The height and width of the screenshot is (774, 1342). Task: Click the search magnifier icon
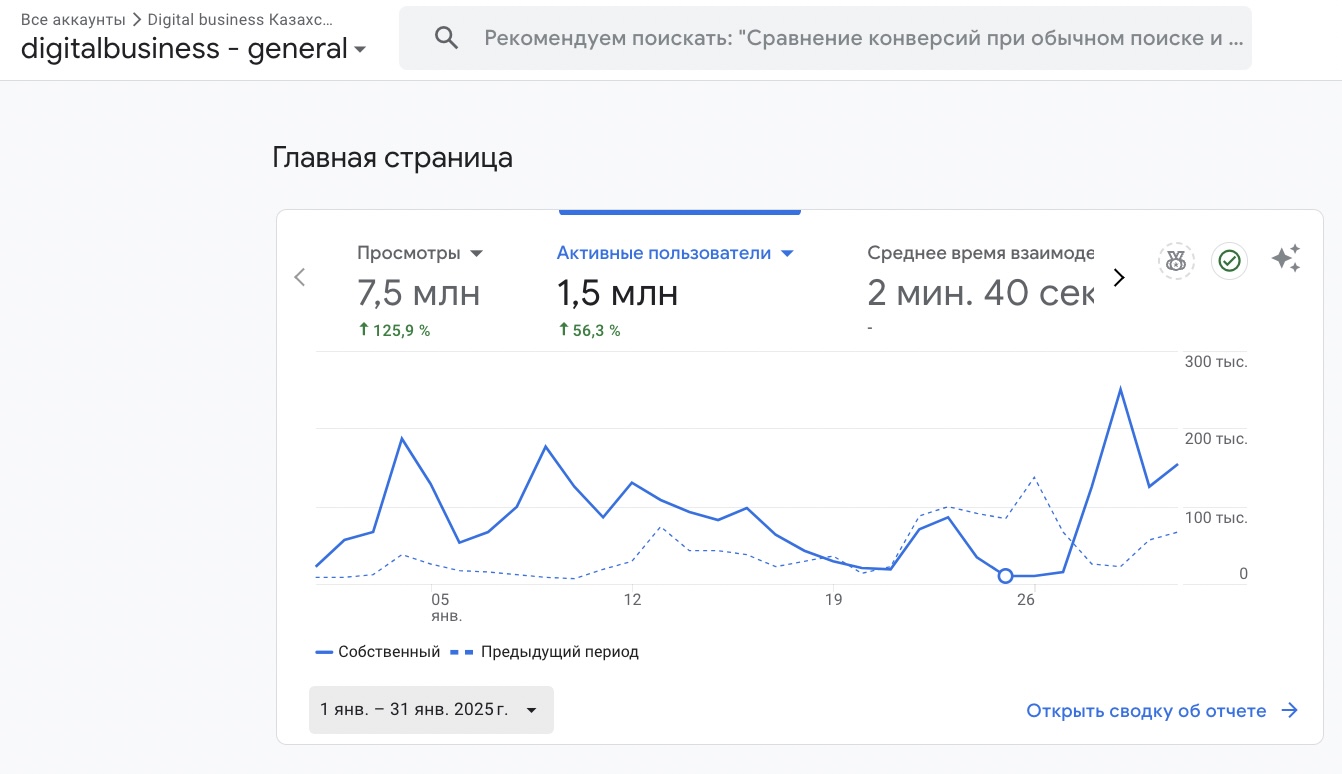click(446, 38)
